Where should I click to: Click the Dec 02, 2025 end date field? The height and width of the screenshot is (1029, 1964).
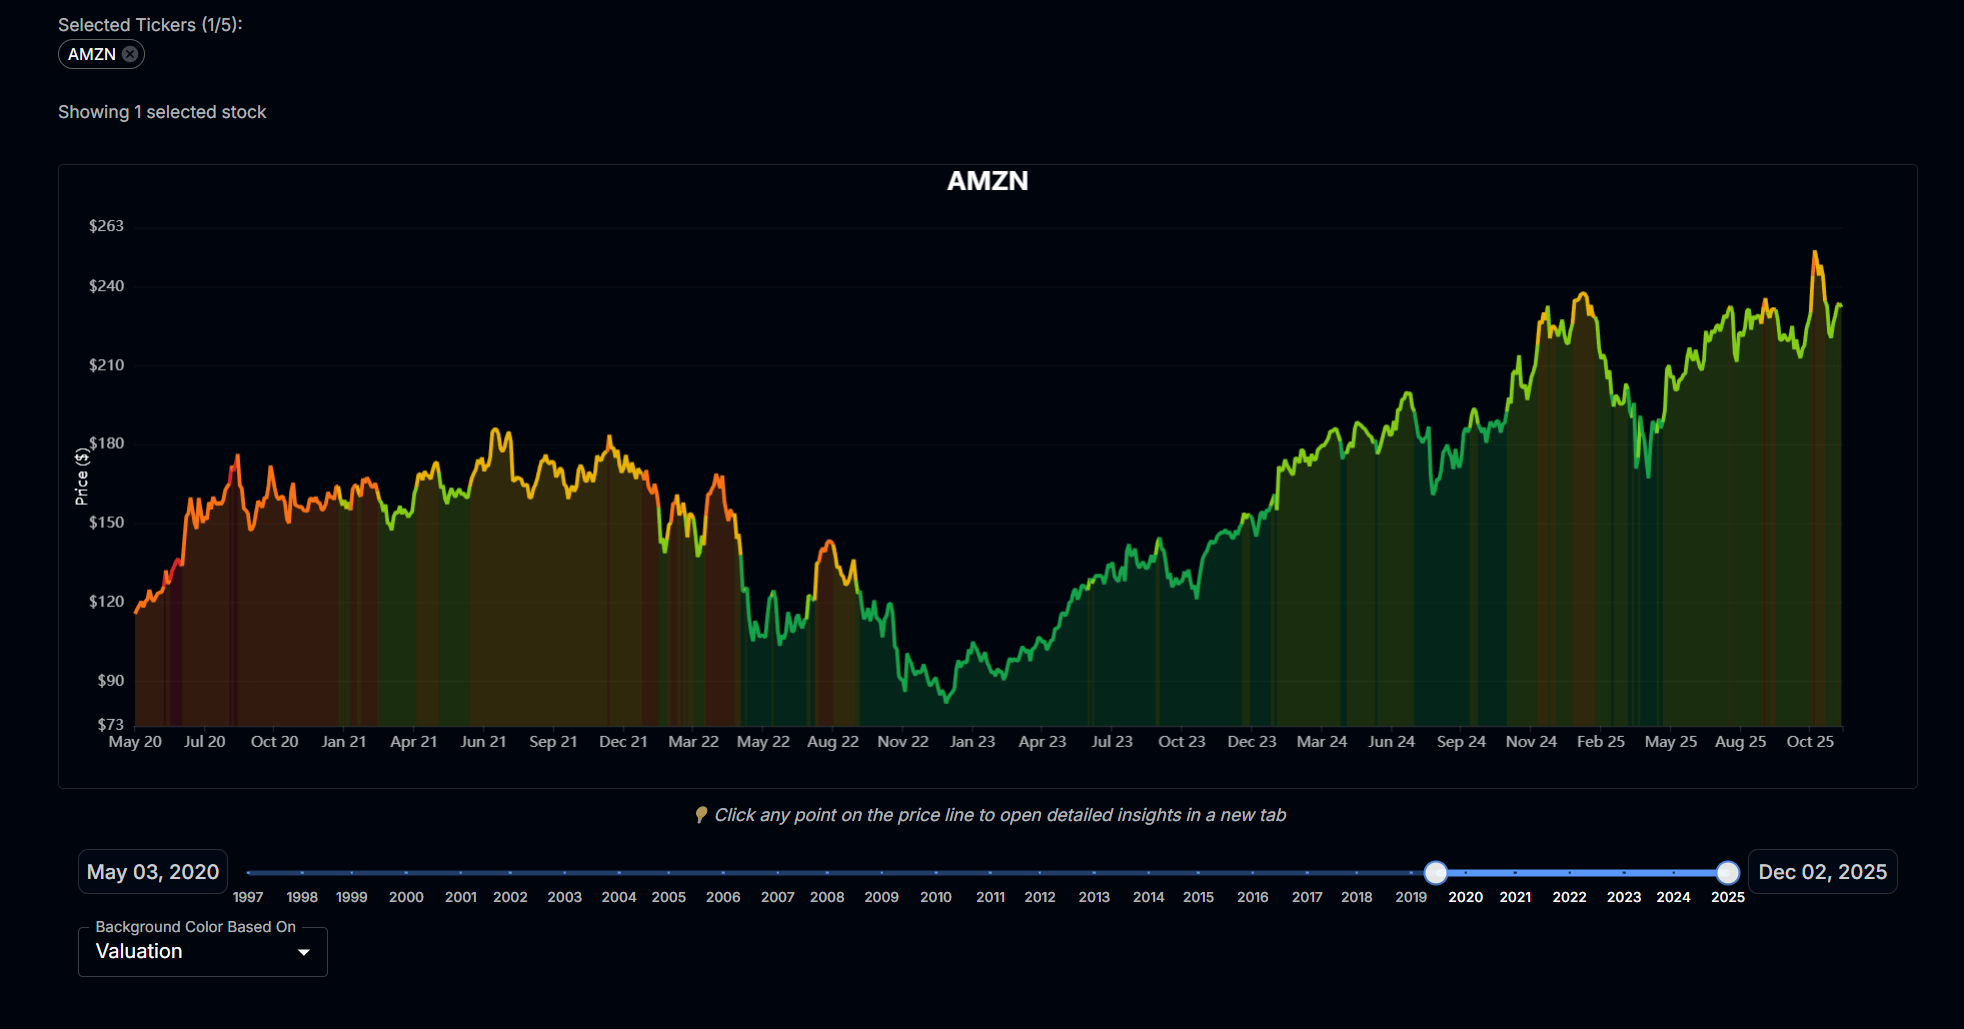1822,872
